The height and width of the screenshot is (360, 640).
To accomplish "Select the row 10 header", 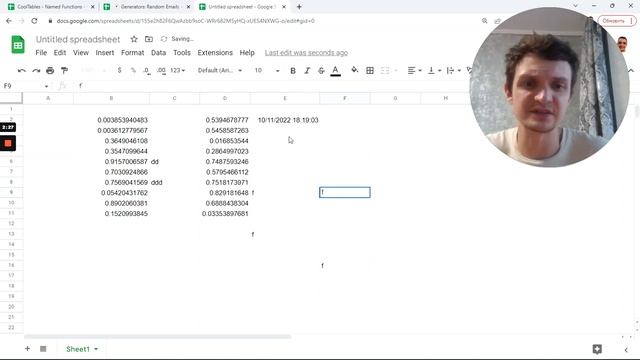I will (11, 203).
